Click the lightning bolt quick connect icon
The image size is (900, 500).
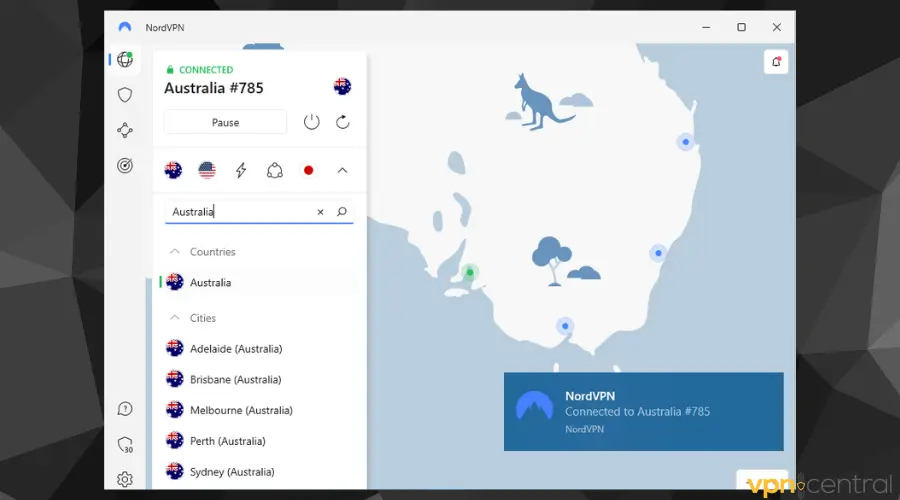[241, 170]
